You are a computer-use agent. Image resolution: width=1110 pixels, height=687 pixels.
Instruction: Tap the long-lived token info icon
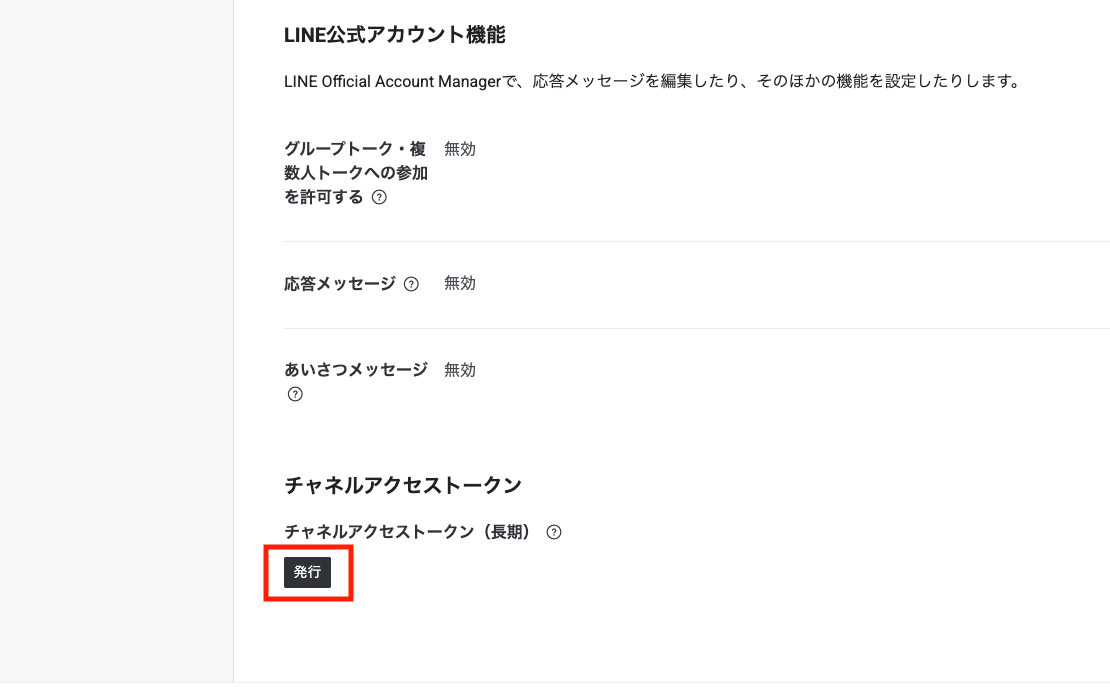coord(554,532)
